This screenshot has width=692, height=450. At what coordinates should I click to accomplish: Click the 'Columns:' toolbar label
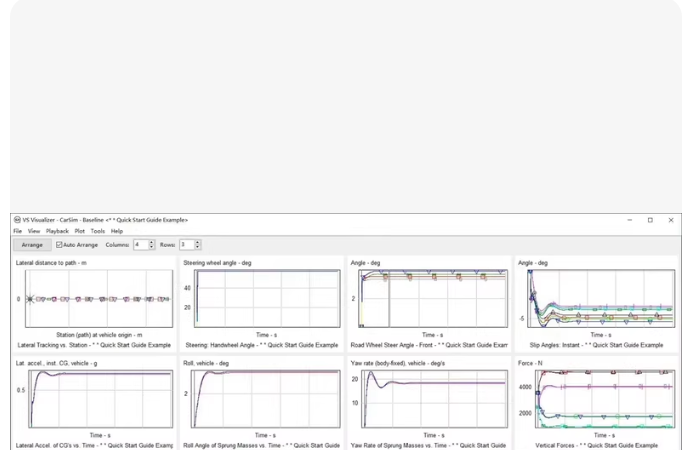pyautogui.click(x=117, y=245)
